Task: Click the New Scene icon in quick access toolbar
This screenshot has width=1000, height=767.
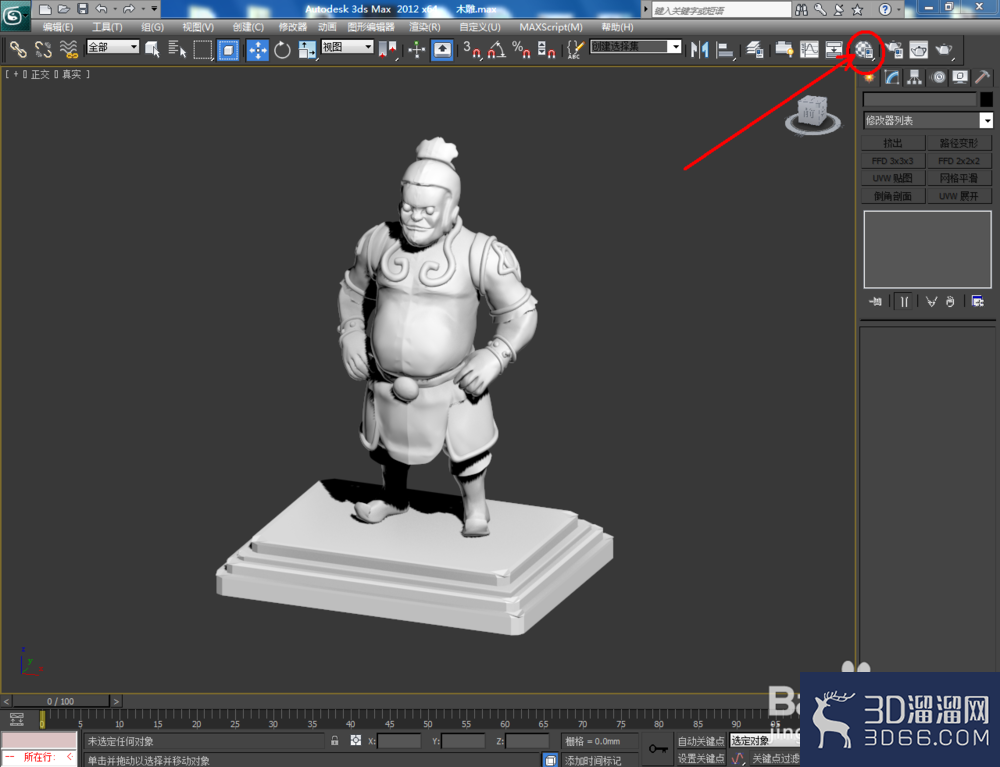Action: 45,9
